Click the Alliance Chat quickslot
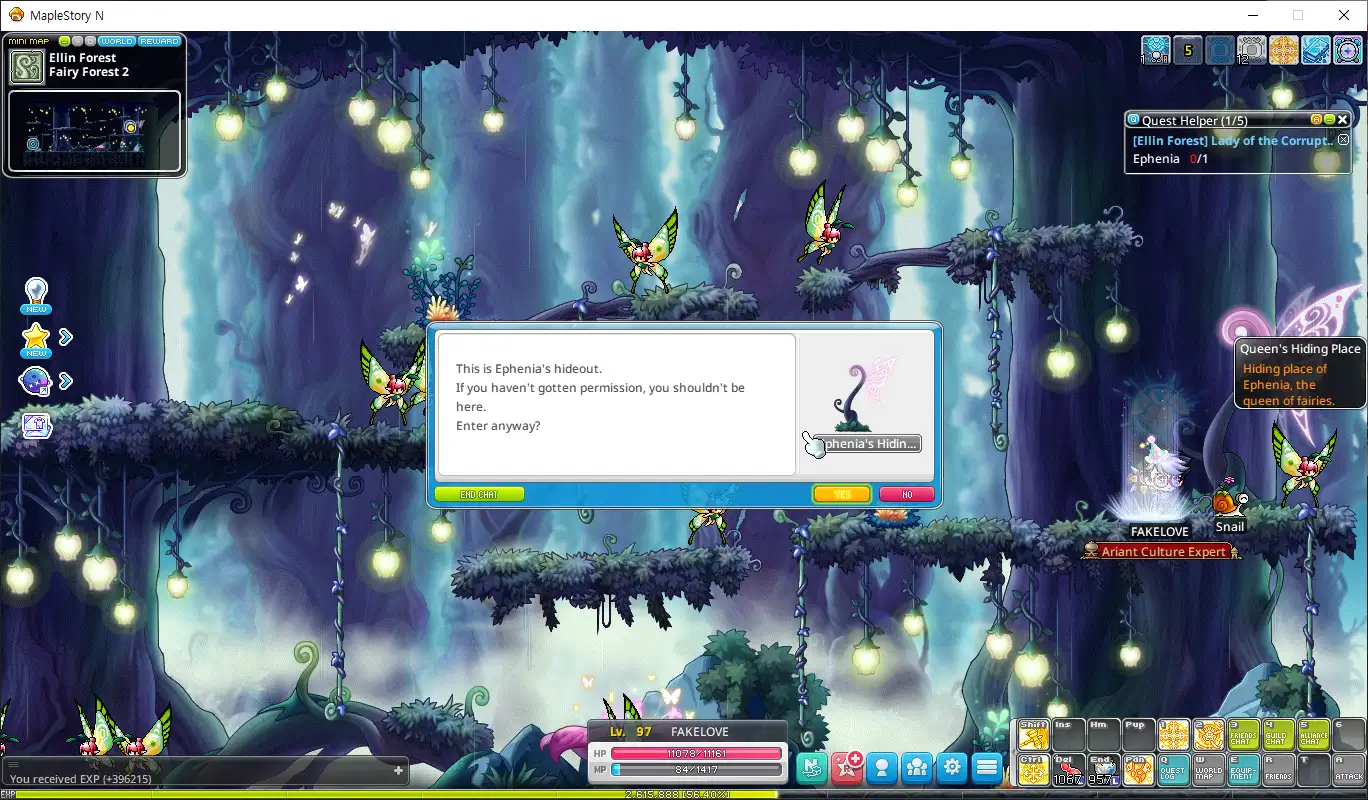The width and height of the screenshot is (1368, 800). (1314, 735)
